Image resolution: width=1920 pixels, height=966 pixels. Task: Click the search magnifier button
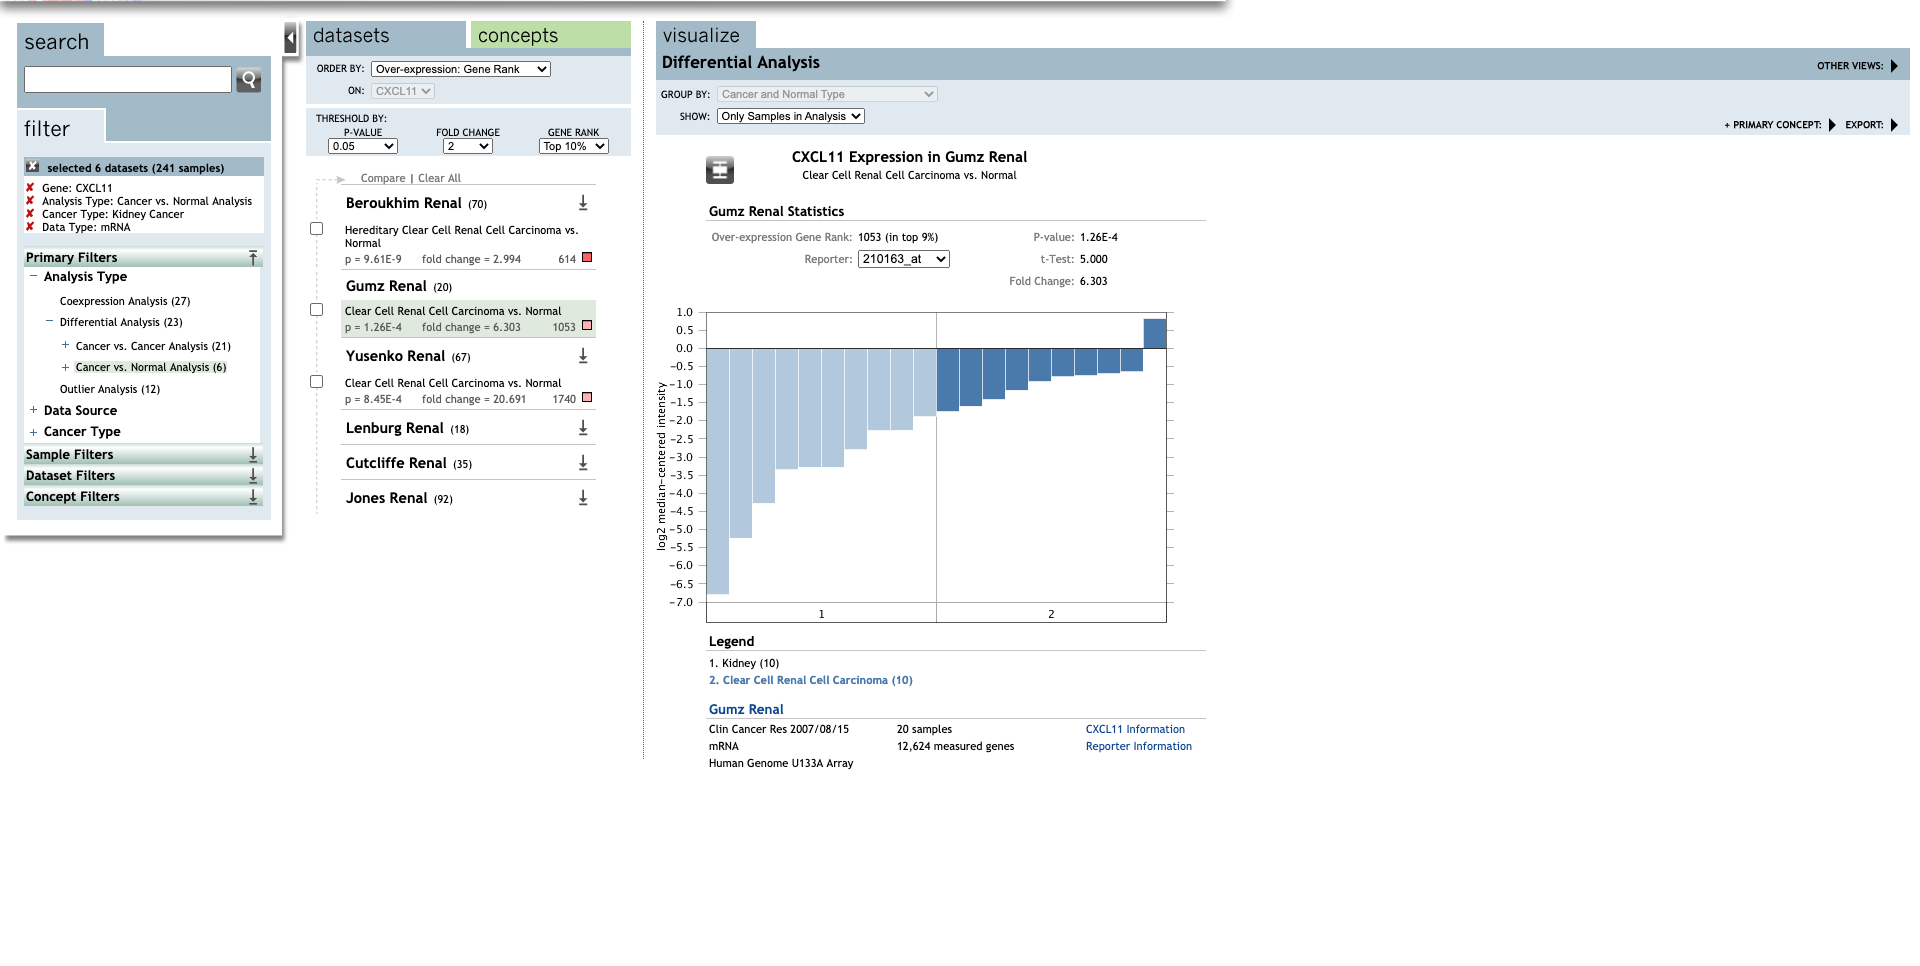click(249, 80)
